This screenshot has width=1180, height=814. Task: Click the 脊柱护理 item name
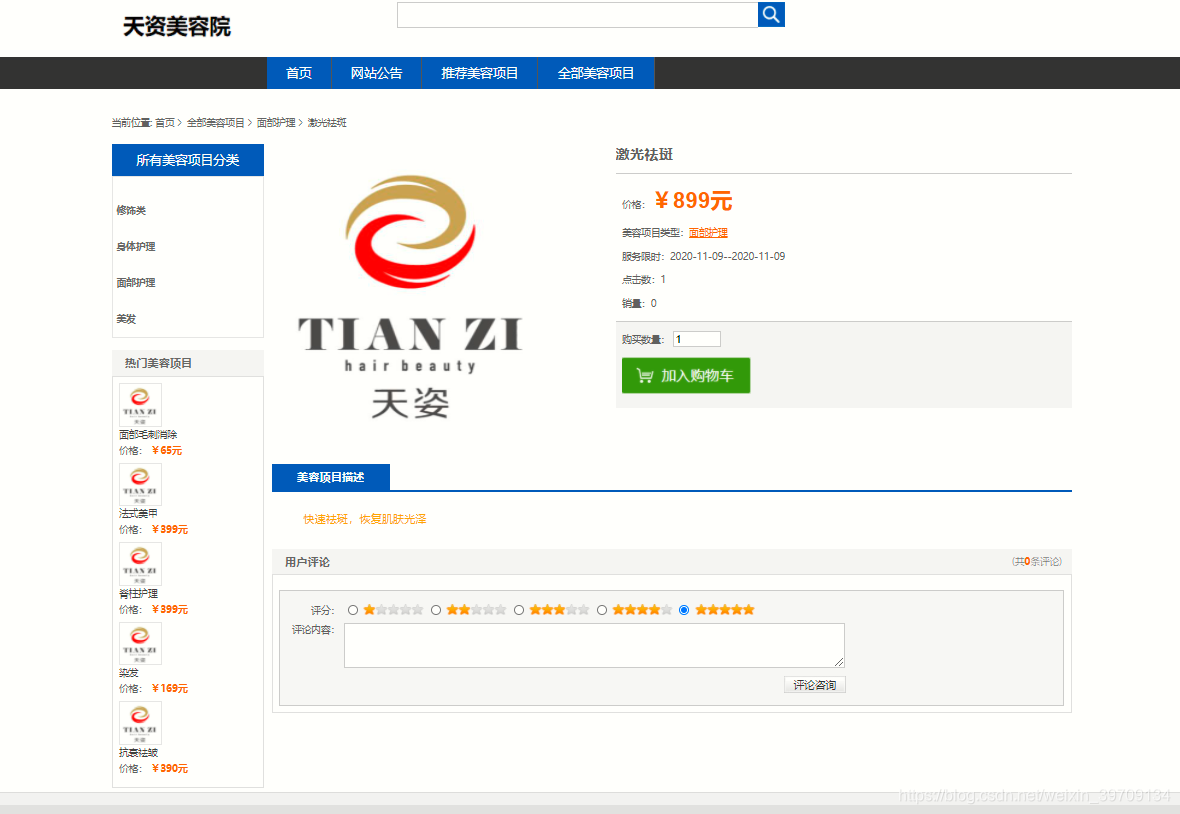pyautogui.click(x=138, y=594)
